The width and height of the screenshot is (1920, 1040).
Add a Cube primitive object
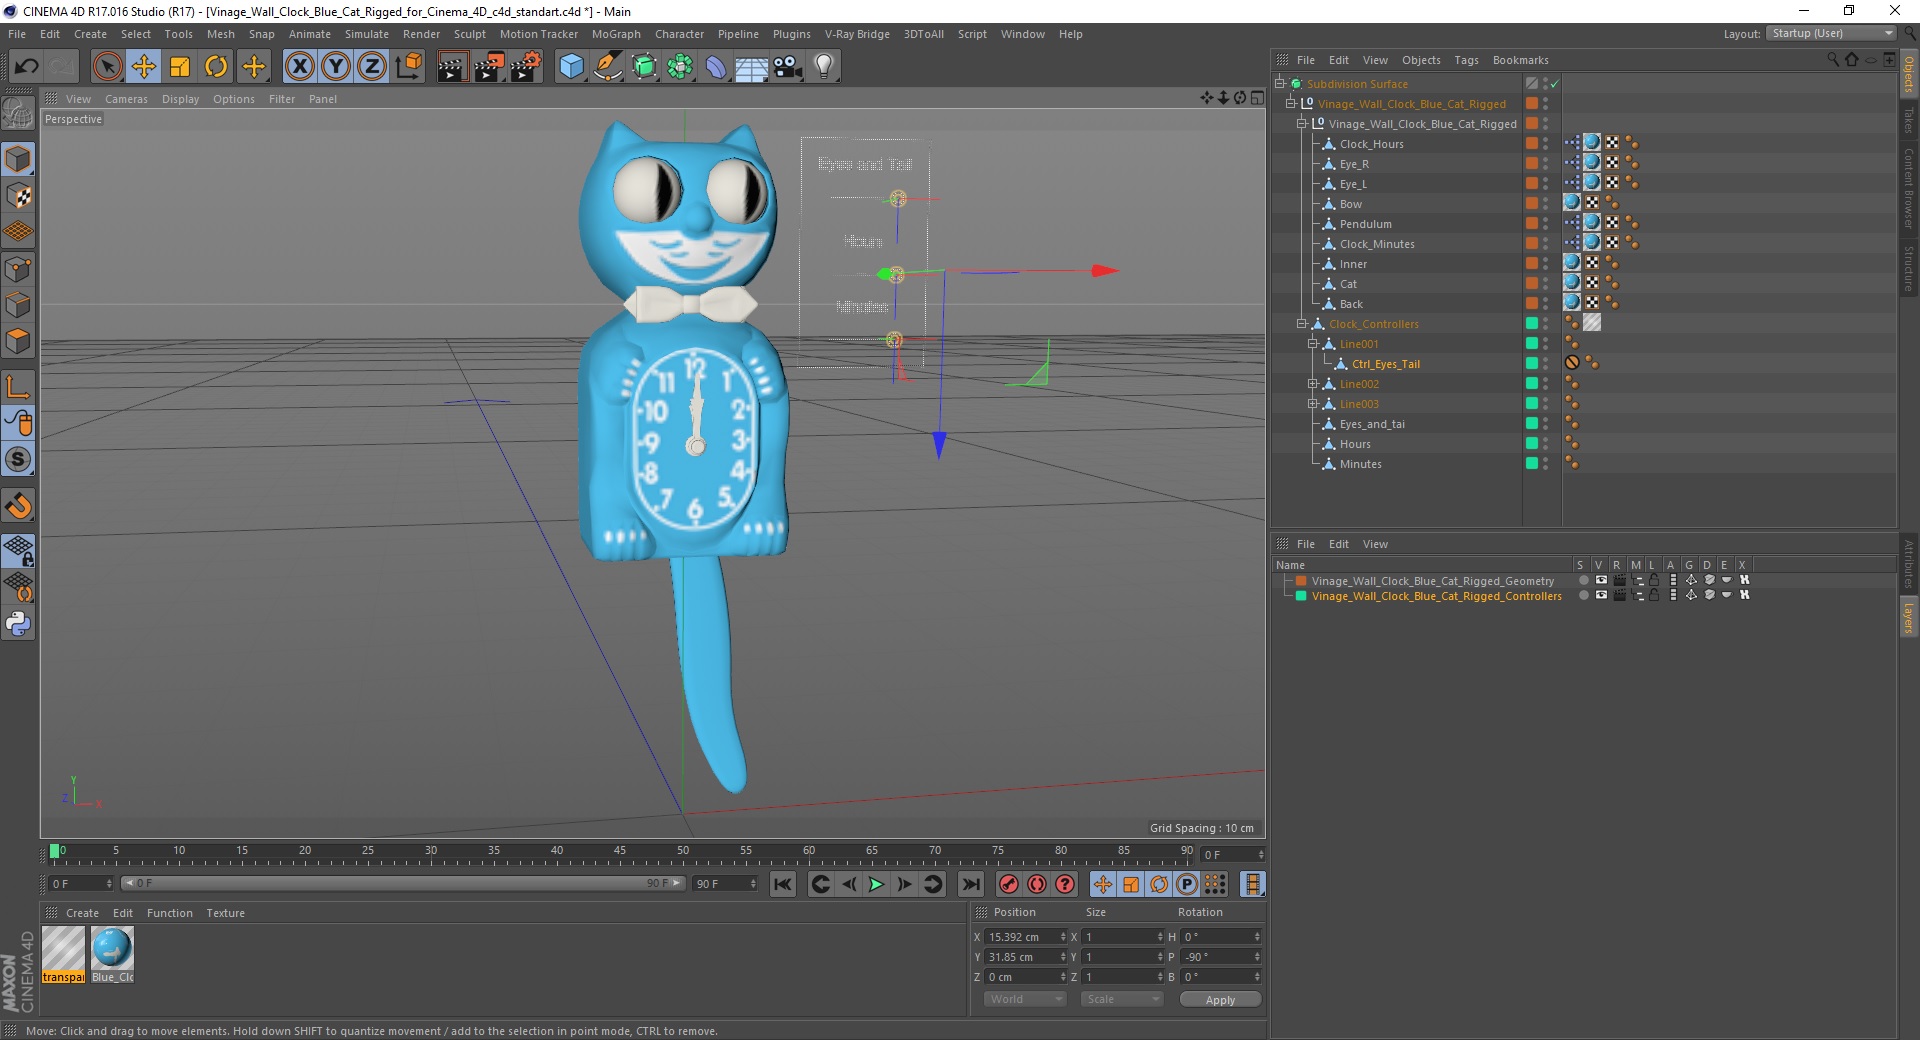point(571,67)
